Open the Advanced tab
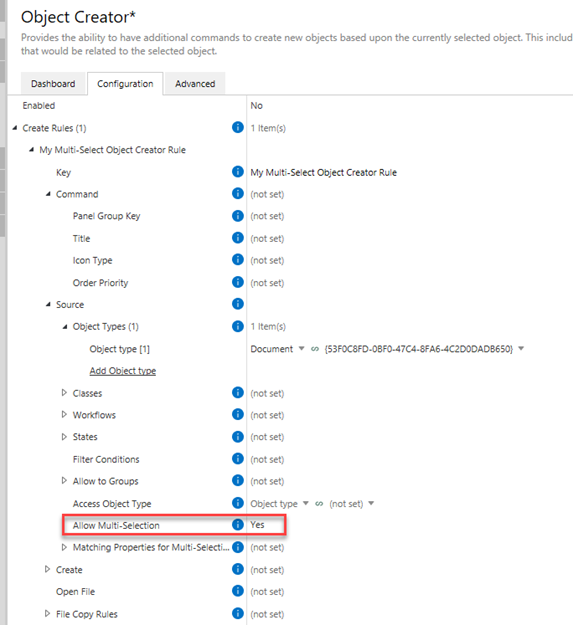This screenshot has height=625, width=573. pyautogui.click(x=195, y=84)
